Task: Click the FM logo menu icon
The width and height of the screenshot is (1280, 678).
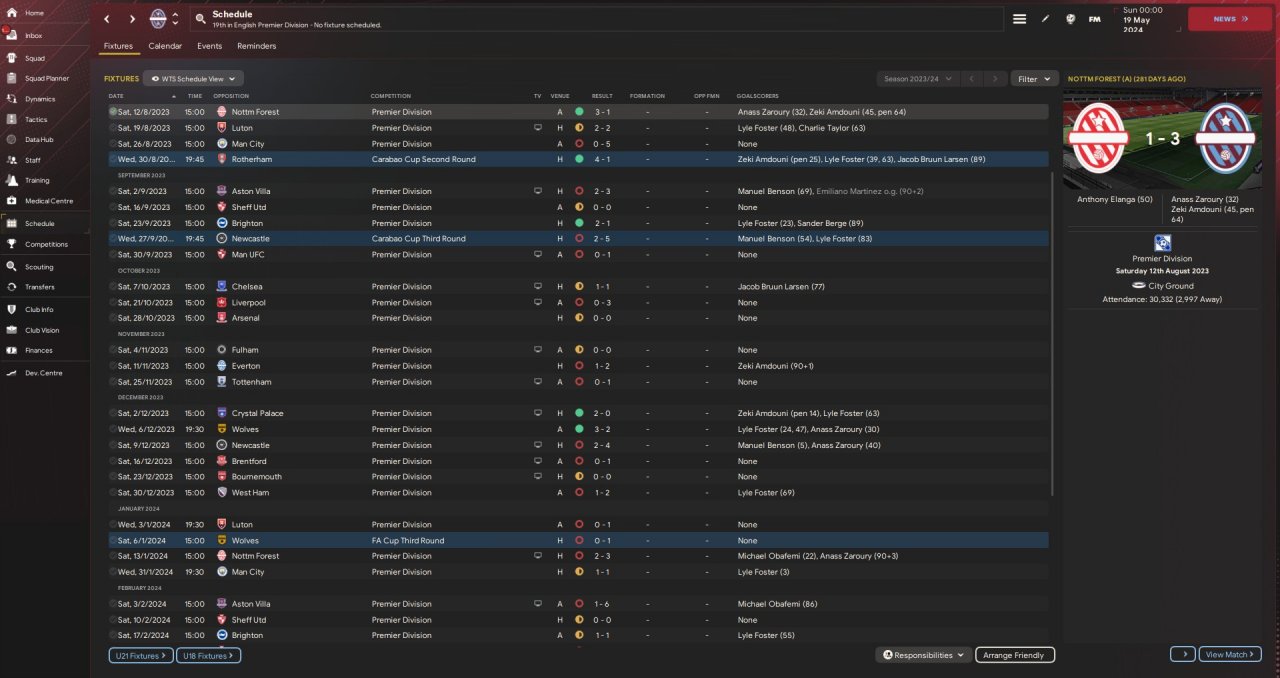Action: pos(1095,19)
